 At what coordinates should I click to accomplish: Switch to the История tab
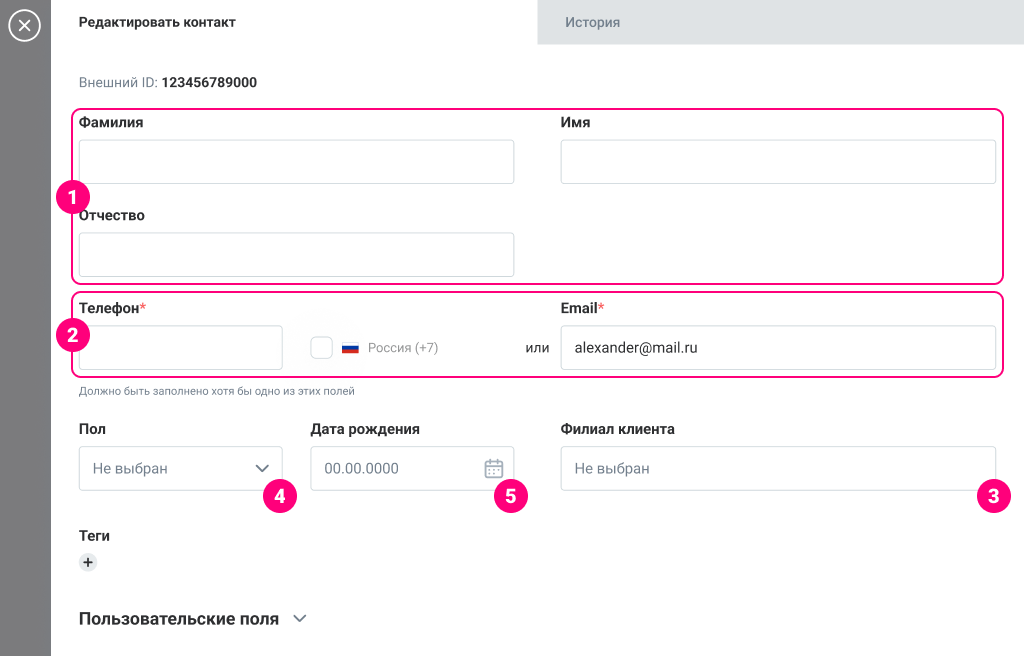click(592, 22)
